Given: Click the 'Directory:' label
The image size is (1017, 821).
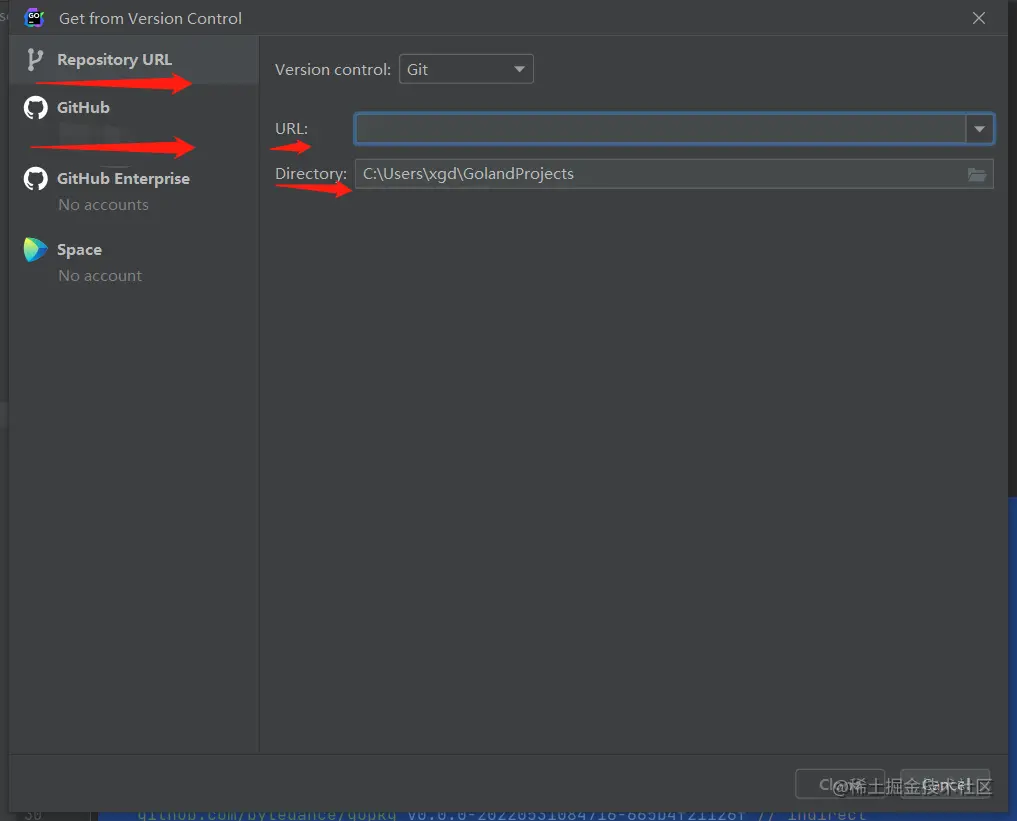Looking at the screenshot, I should [x=311, y=174].
